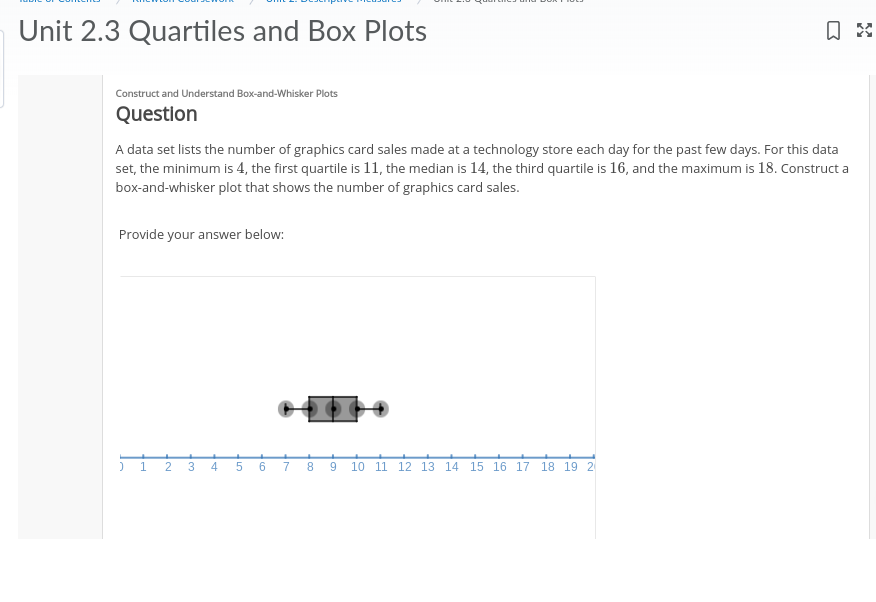Select the median line inside the box
This screenshot has width=876, height=602.
[x=334, y=409]
